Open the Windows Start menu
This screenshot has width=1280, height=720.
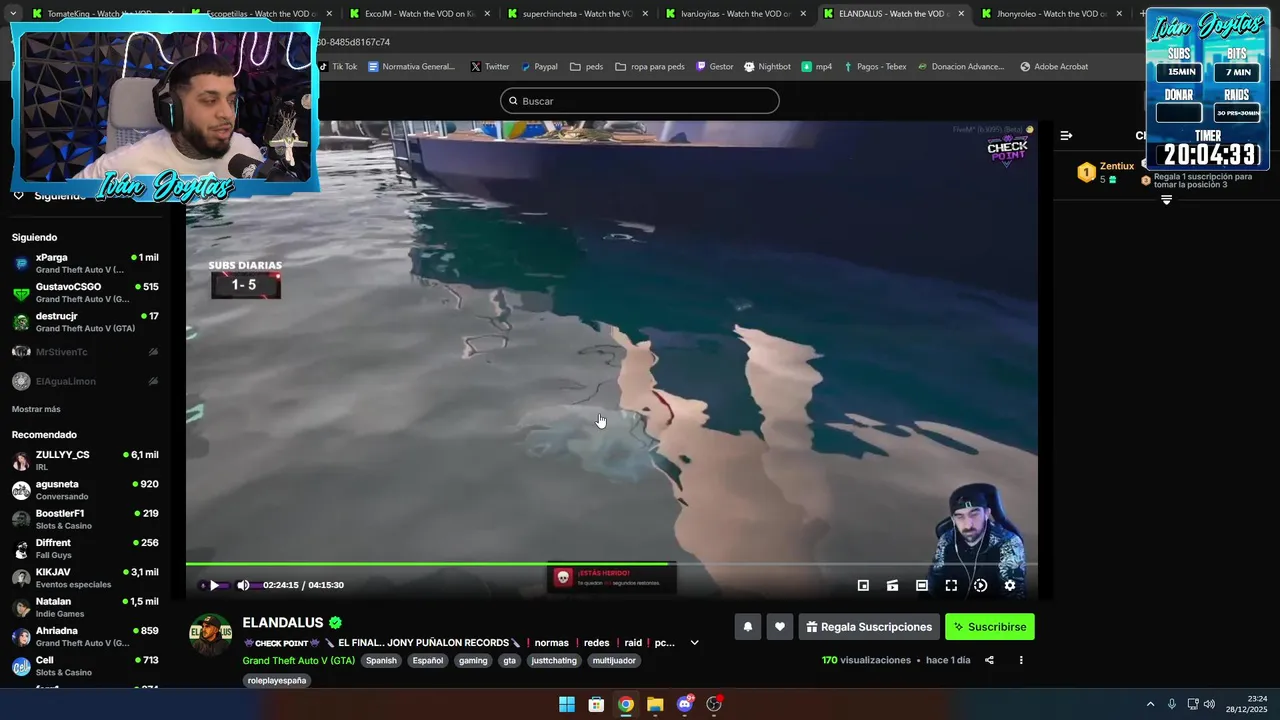[x=567, y=704]
